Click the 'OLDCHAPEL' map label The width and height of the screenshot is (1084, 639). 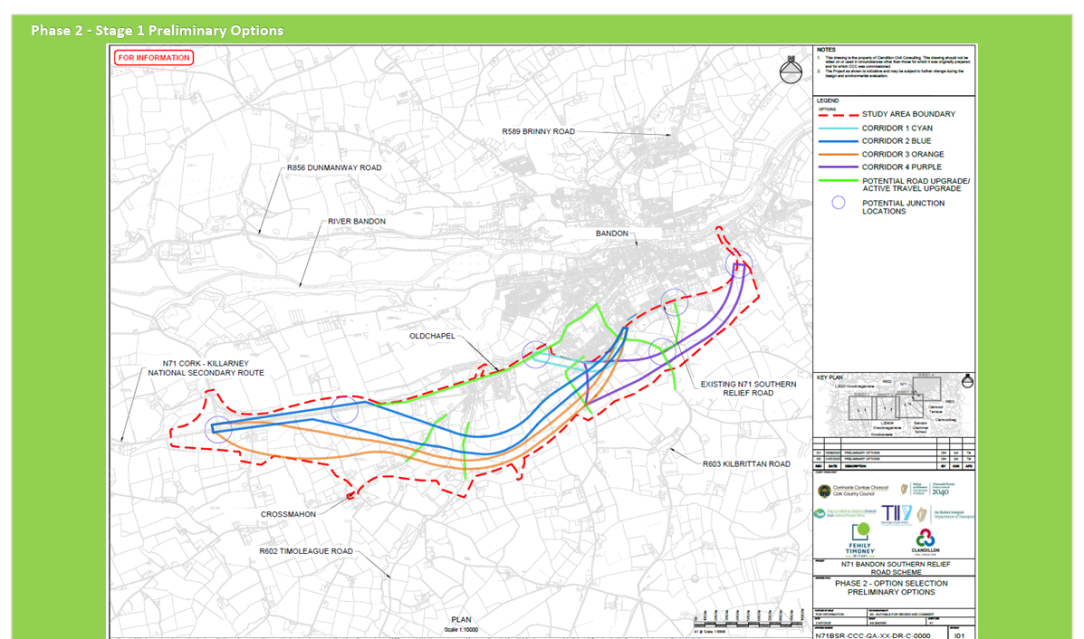(x=432, y=336)
